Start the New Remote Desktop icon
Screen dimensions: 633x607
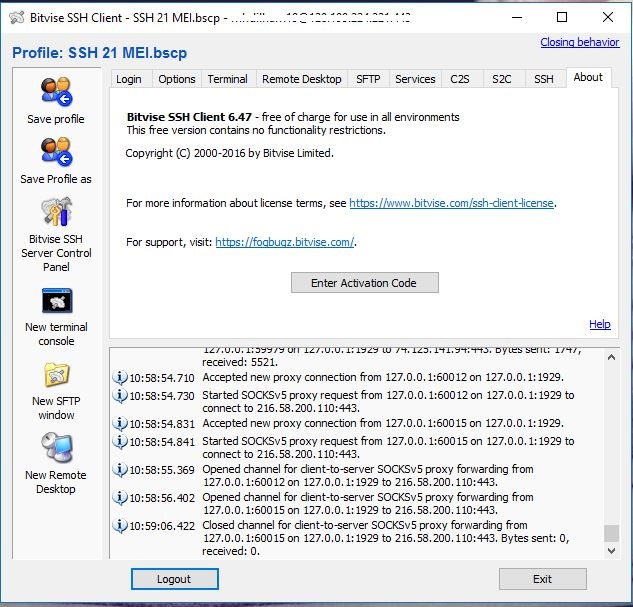click(57, 447)
